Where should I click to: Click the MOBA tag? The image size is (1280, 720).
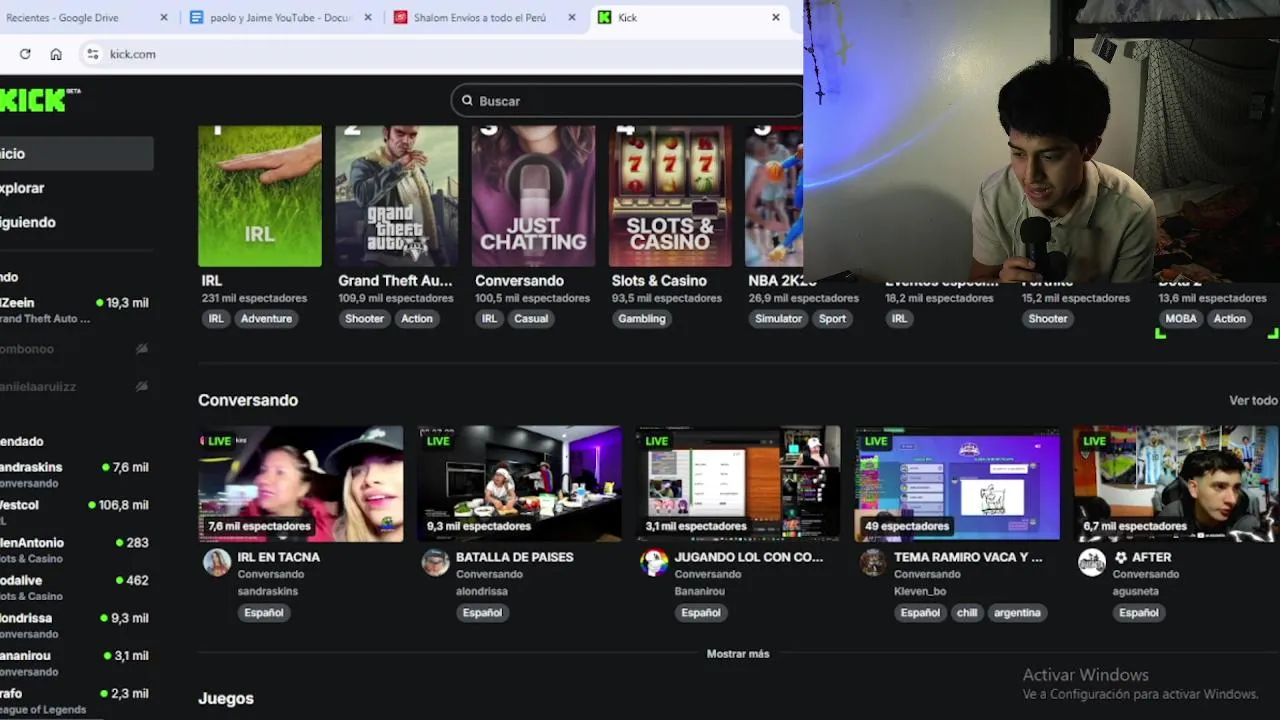(1181, 319)
